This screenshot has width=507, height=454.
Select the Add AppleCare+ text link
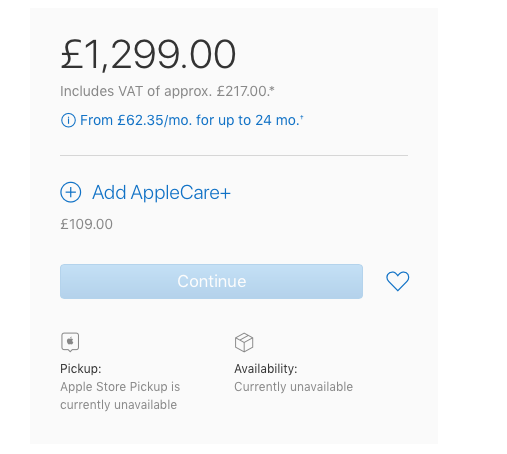pyautogui.click(x=161, y=193)
